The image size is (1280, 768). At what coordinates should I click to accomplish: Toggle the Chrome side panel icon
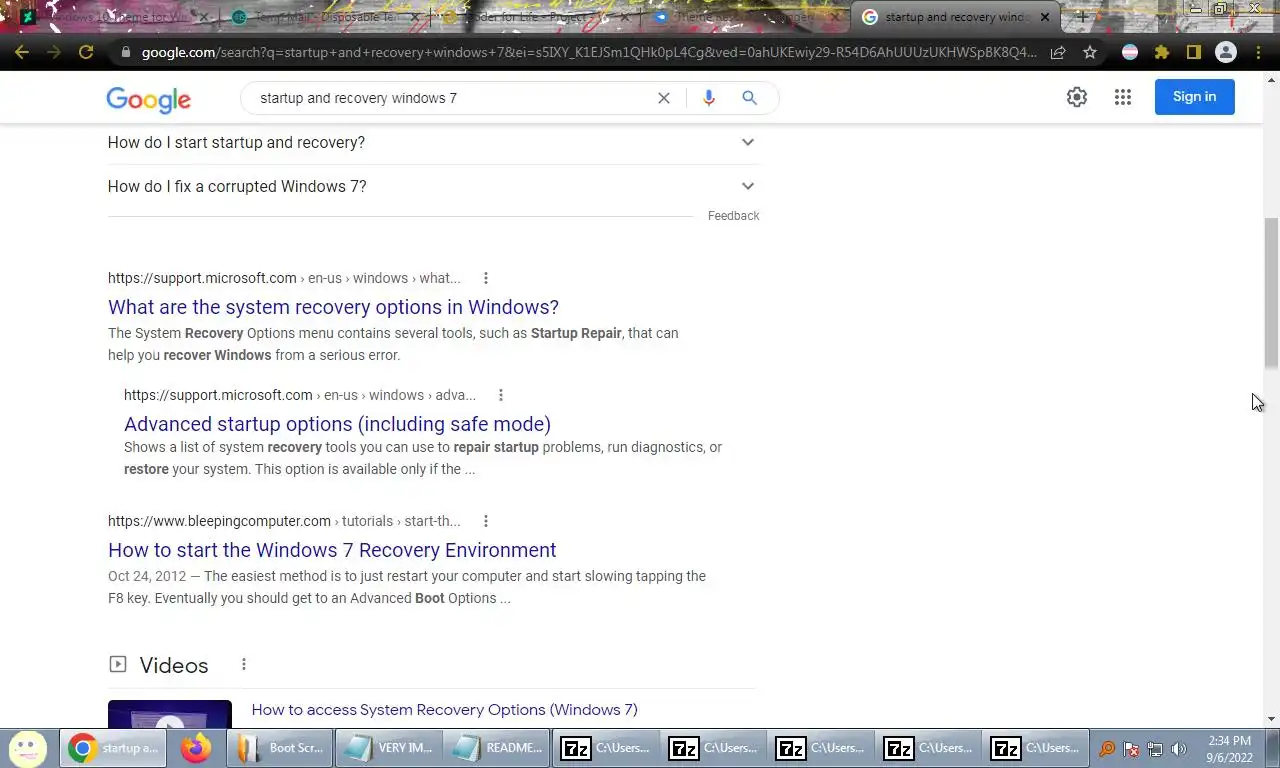(x=1193, y=52)
